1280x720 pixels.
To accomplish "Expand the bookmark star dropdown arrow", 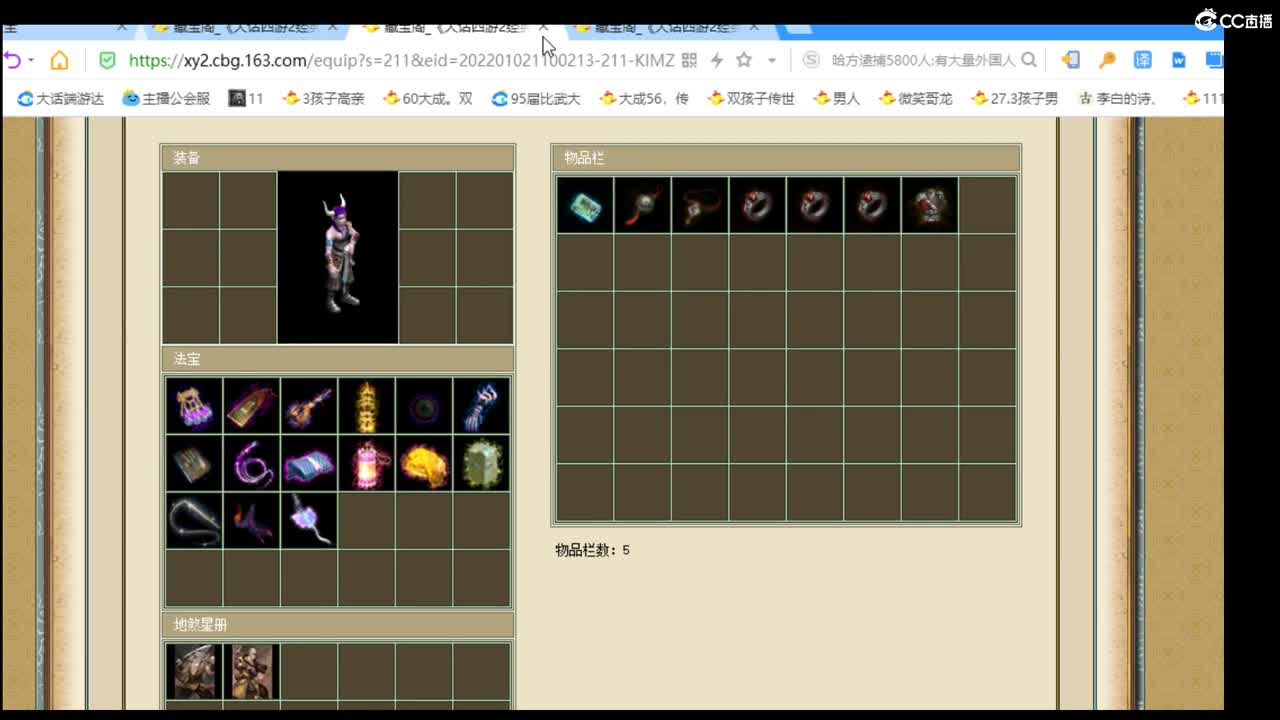I will coord(771,60).
